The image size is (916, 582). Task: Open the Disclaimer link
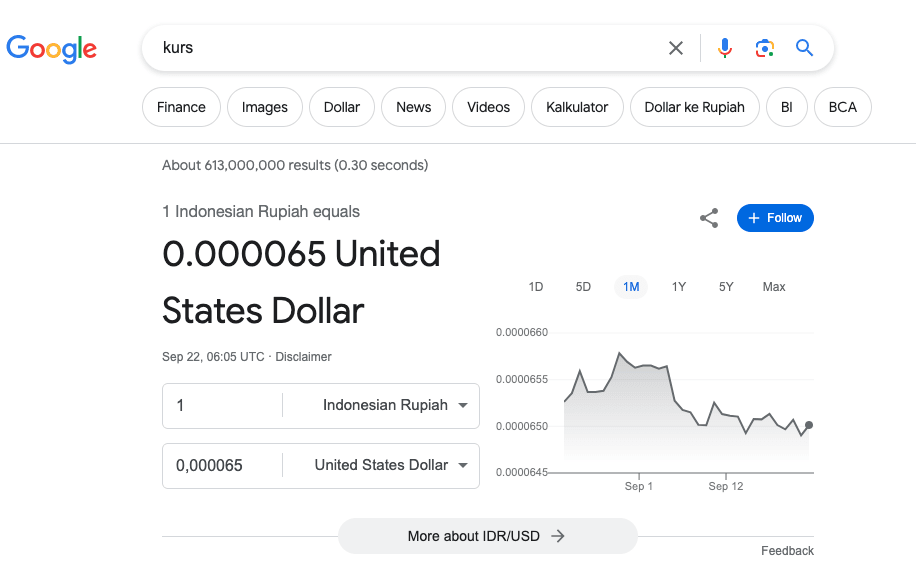[303, 357]
